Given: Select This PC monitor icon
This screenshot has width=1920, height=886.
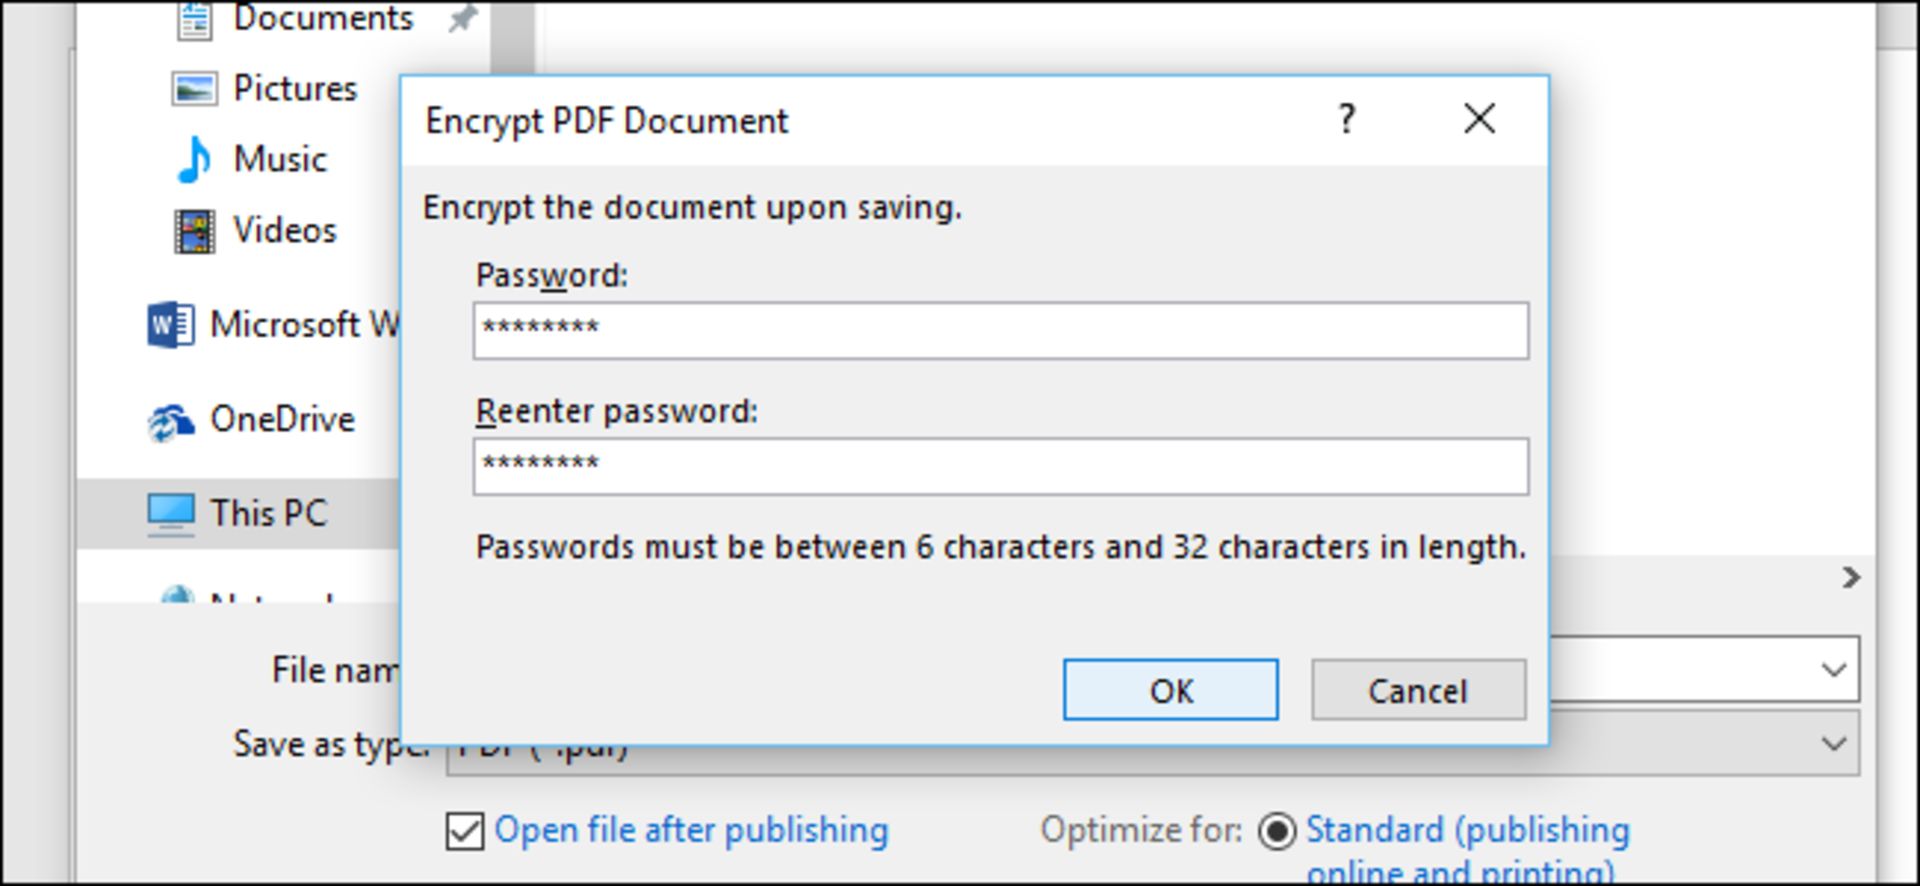Looking at the screenshot, I should (171, 513).
